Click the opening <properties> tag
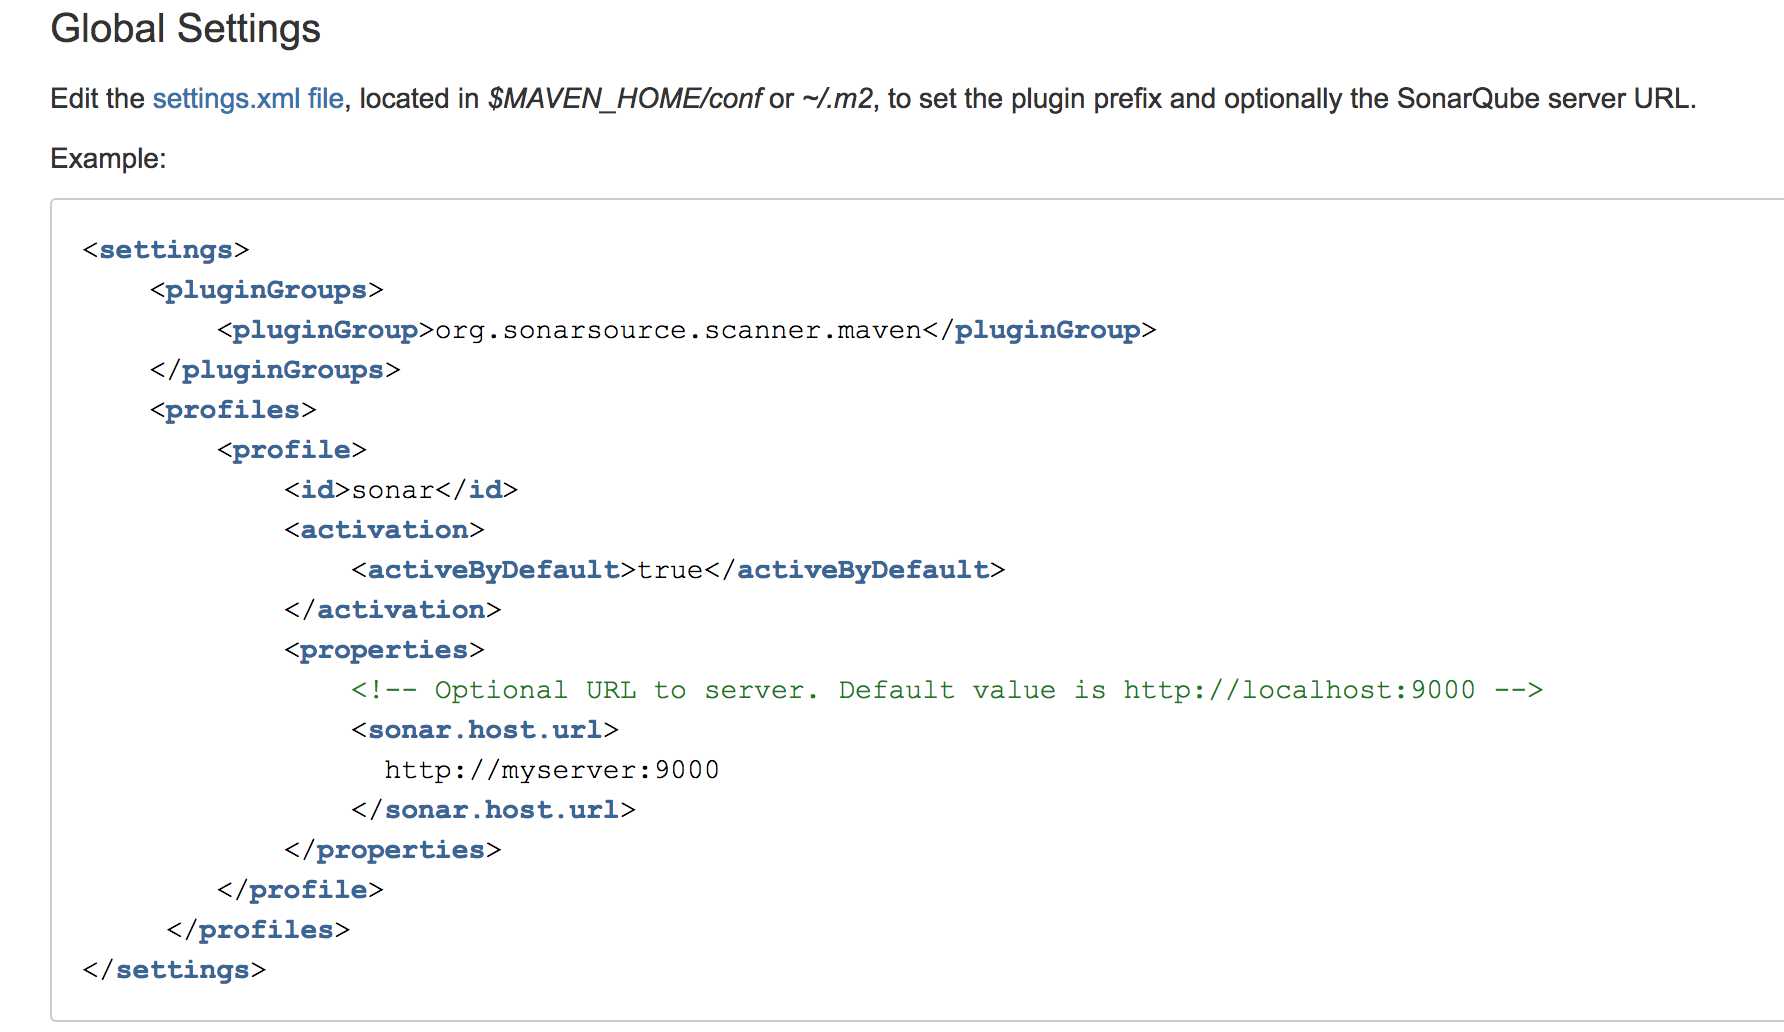The image size is (1784, 1032). tap(384, 650)
